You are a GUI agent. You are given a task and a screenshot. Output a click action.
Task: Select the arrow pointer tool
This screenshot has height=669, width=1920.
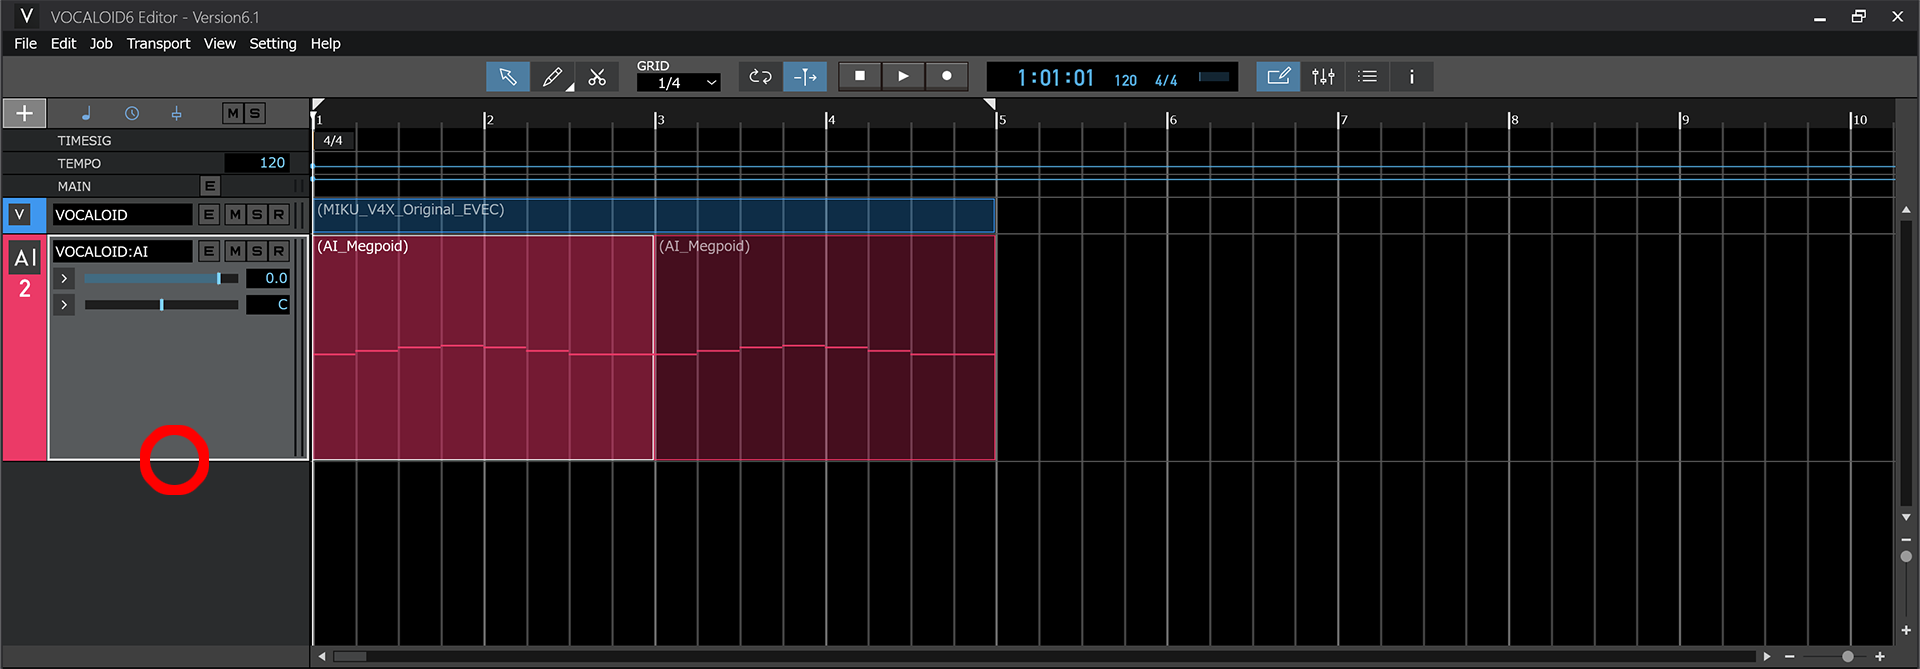(508, 77)
